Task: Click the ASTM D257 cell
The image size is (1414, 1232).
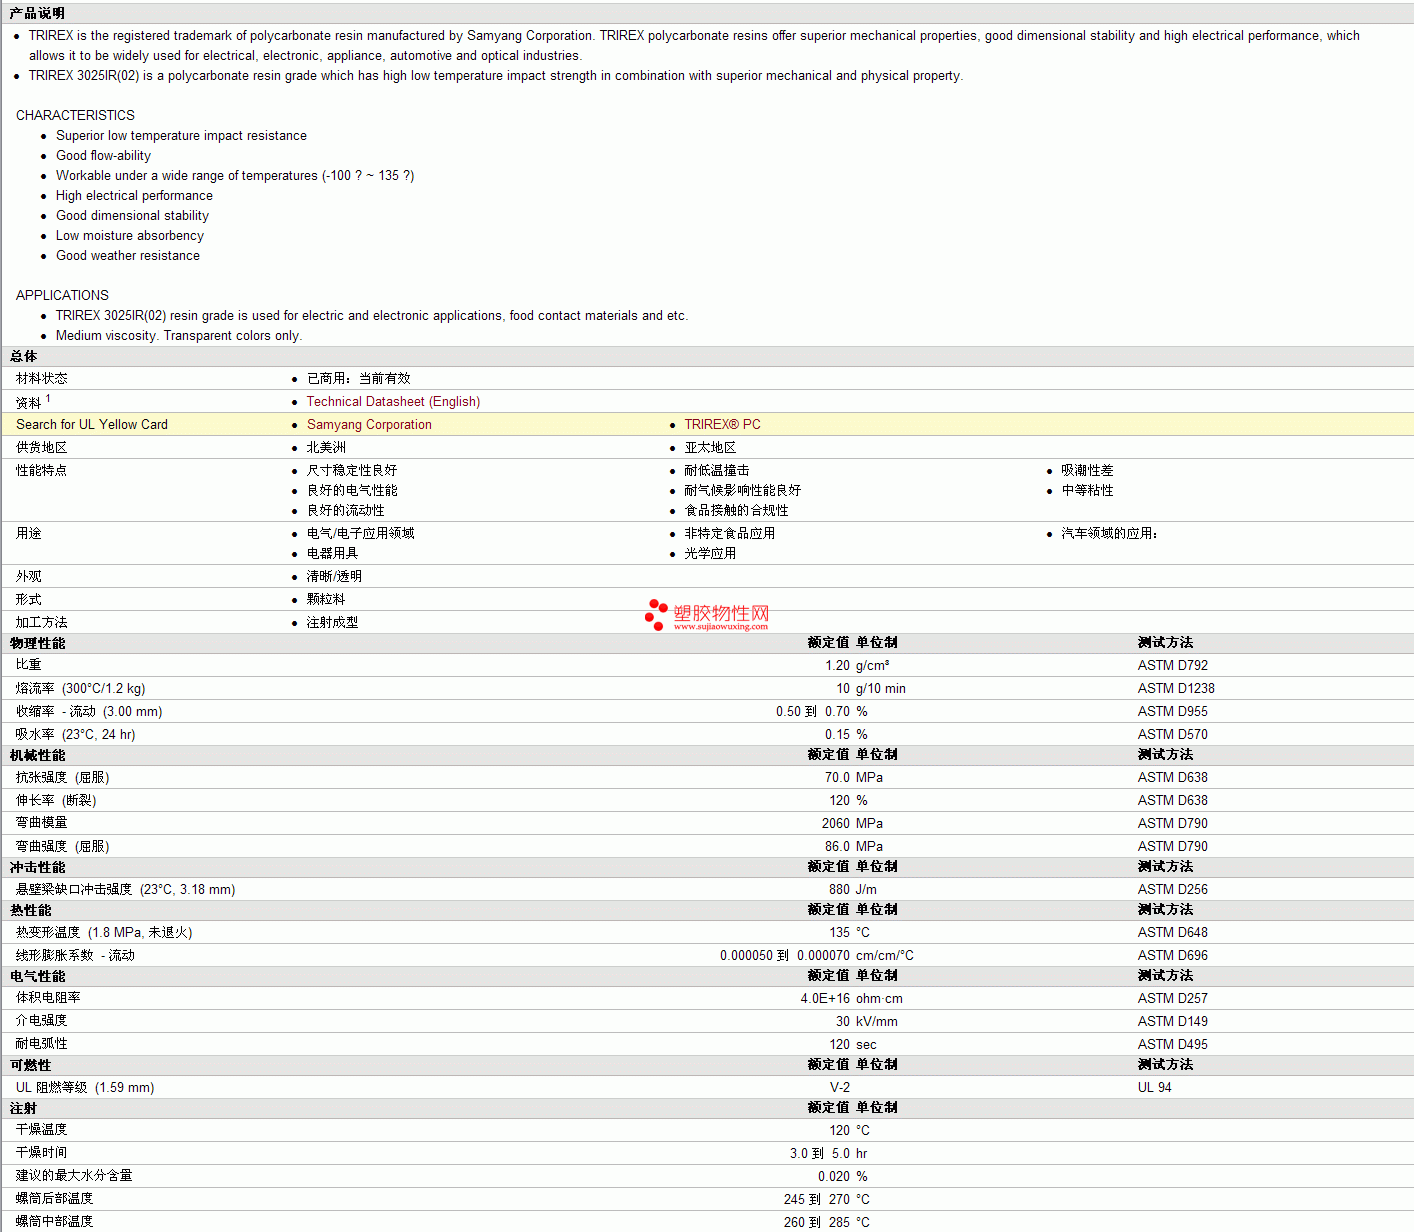Action: click(x=1172, y=998)
